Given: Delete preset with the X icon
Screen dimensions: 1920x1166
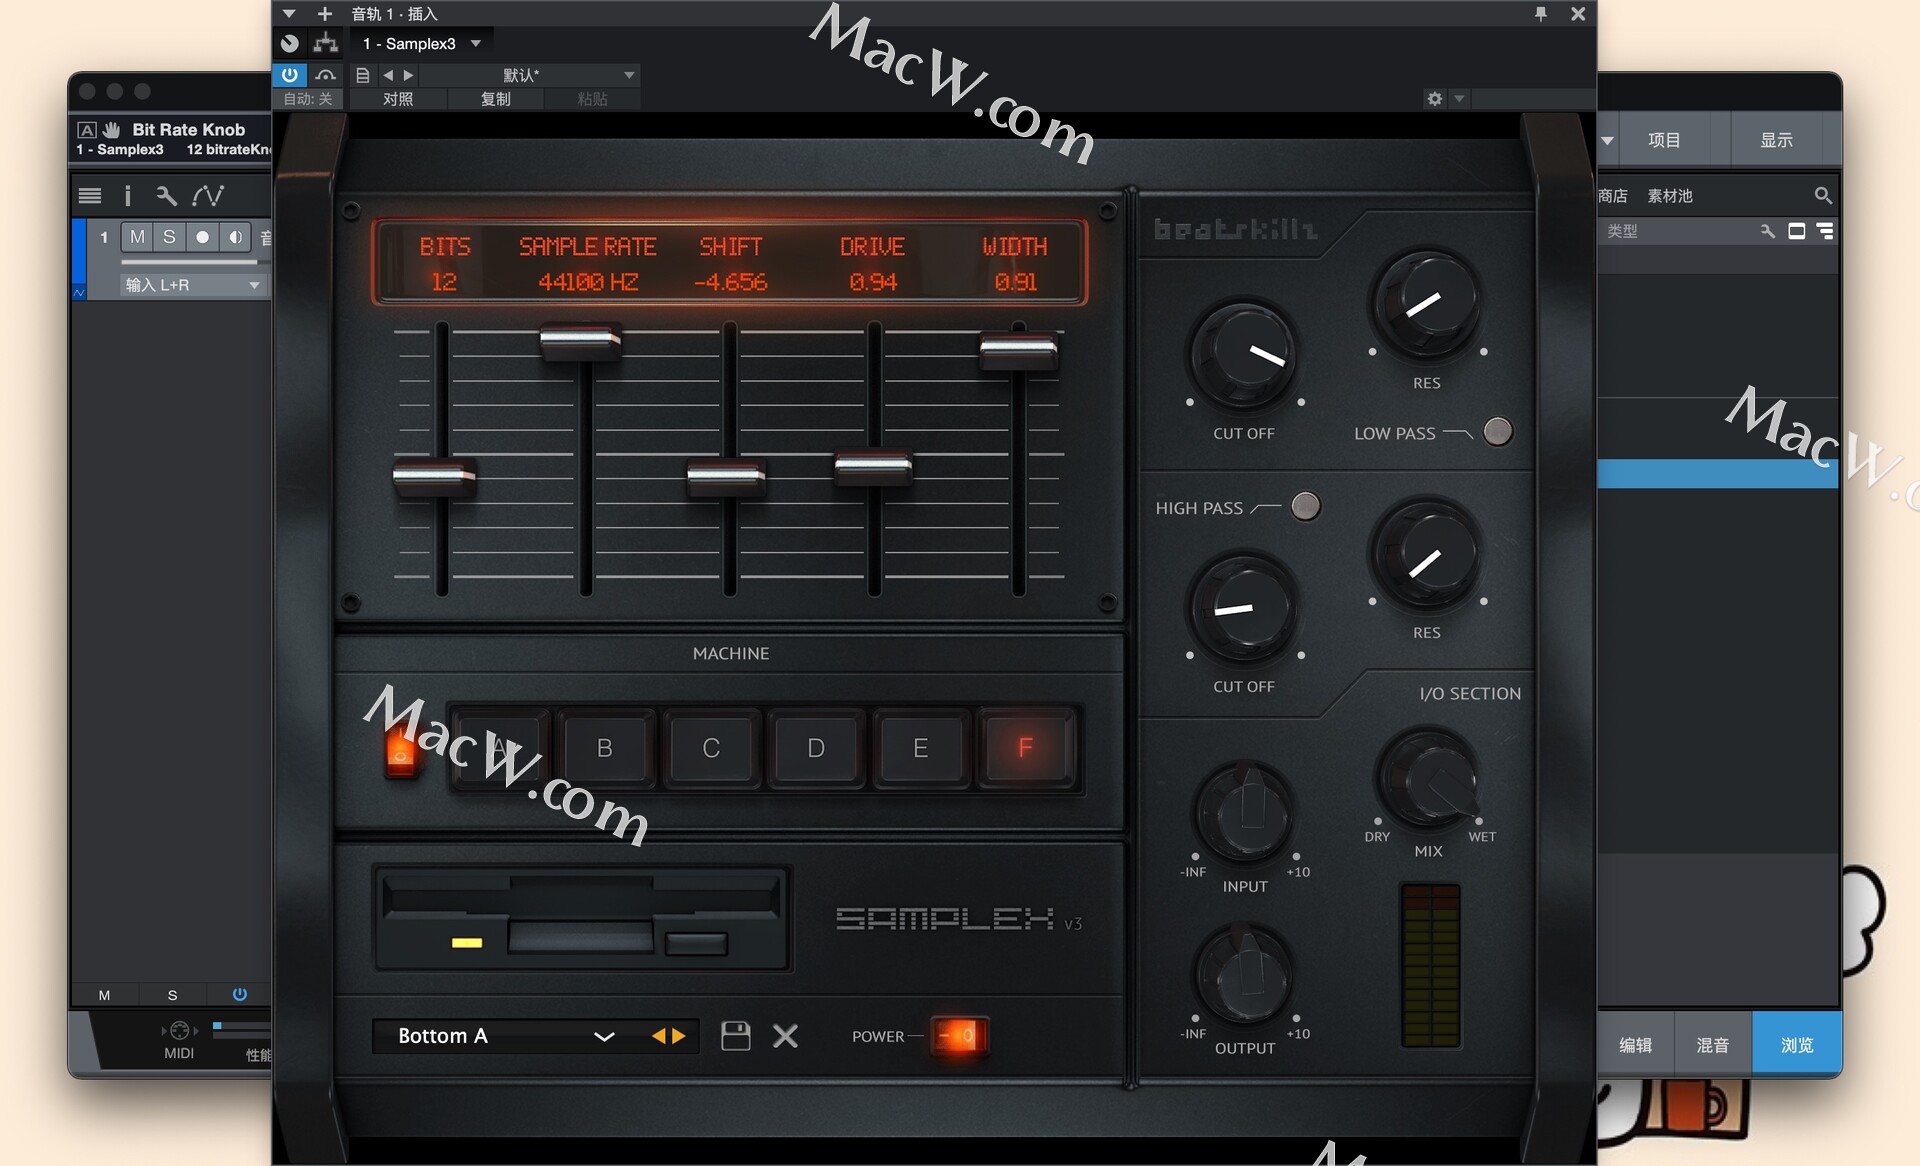Looking at the screenshot, I should click(x=786, y=1036).
